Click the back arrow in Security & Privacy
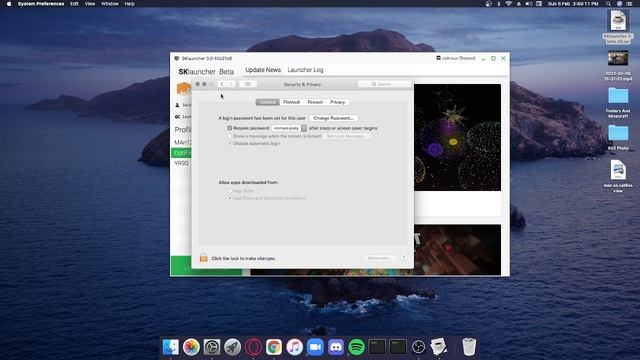Viewport: 640px width, 360px height. (x=221, y=84)
